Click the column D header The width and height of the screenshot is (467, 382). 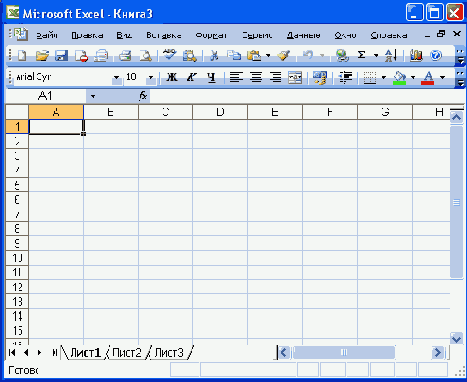click(x=220, y=112)
